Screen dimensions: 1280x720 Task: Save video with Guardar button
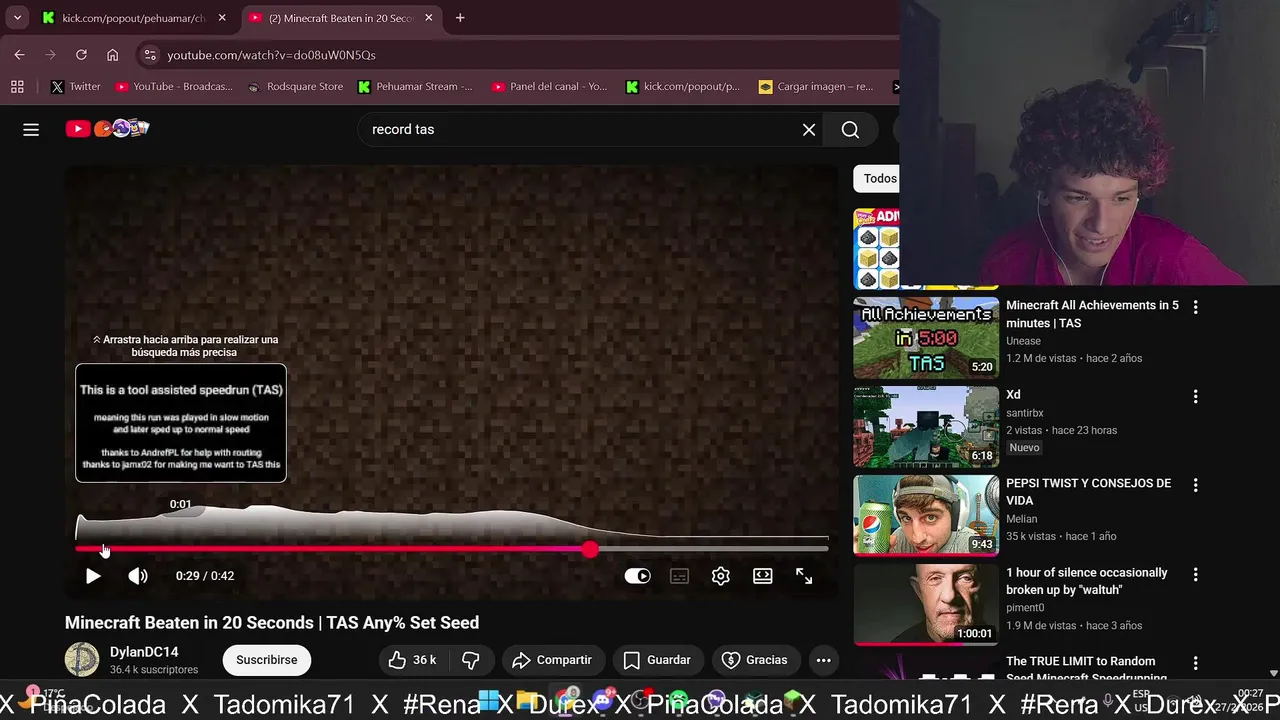(x=657, y=660)
